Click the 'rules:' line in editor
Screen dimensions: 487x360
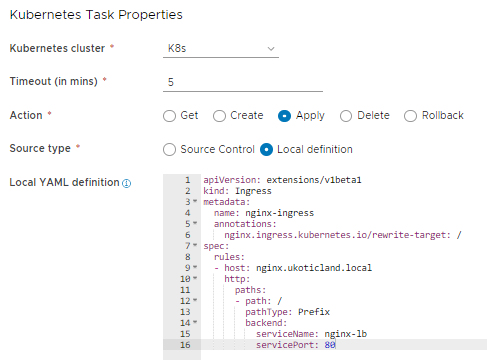click(229, 257)
